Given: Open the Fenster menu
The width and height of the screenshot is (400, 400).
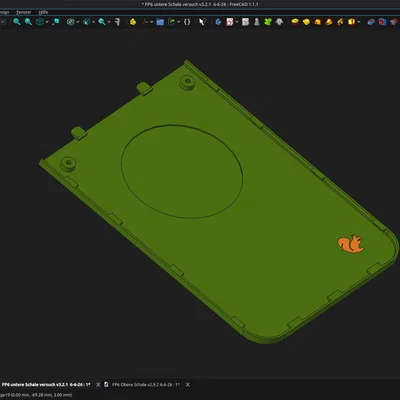Looking at the screenshot, I should (x=24, y=12).
